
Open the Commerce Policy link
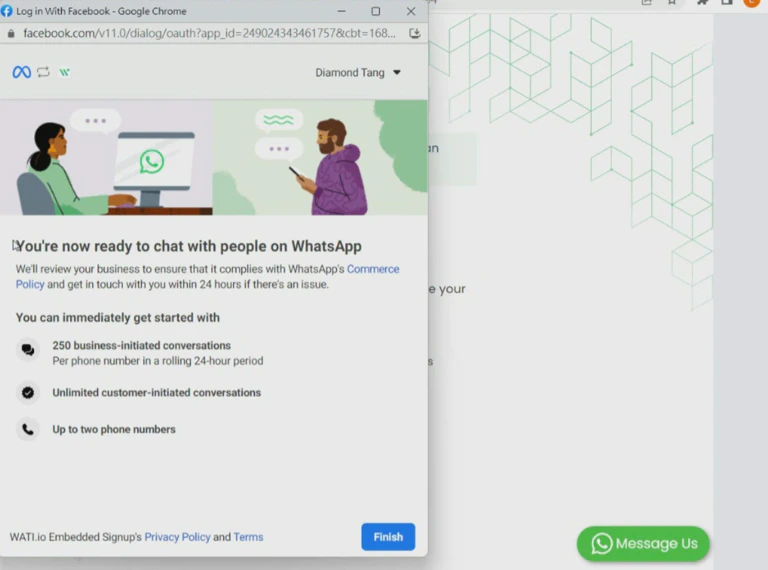373,269
